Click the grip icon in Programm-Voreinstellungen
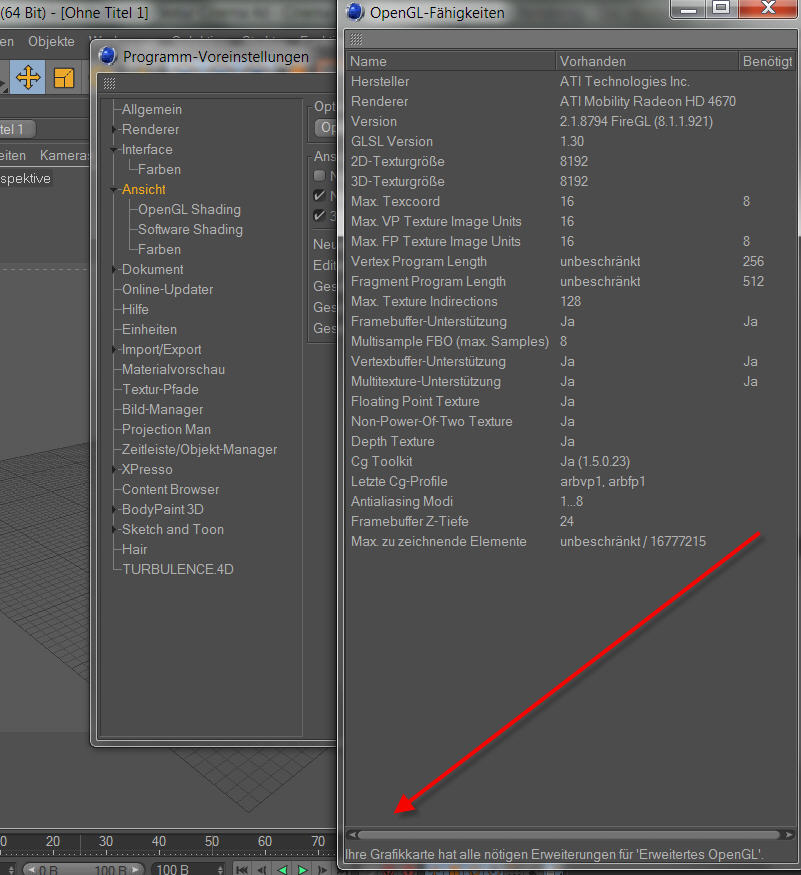The height and width of the screenshot is (875, 801). [109, 83]
